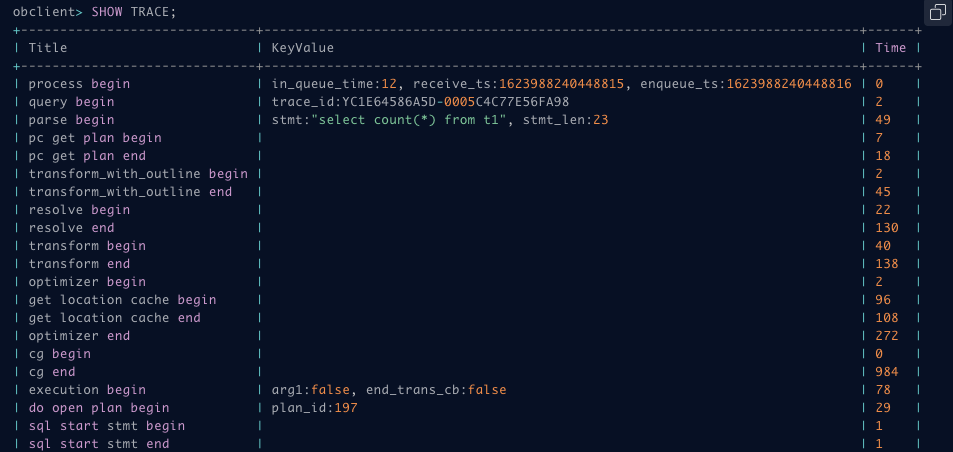Click the receive_ts timestamp value
The height and width of the screenshot is (452, 953).
coord(562,84)
